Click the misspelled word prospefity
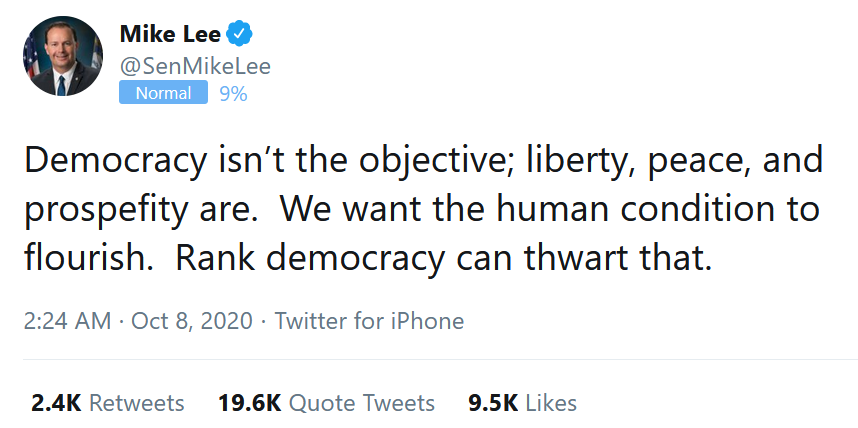 [114, 210]
